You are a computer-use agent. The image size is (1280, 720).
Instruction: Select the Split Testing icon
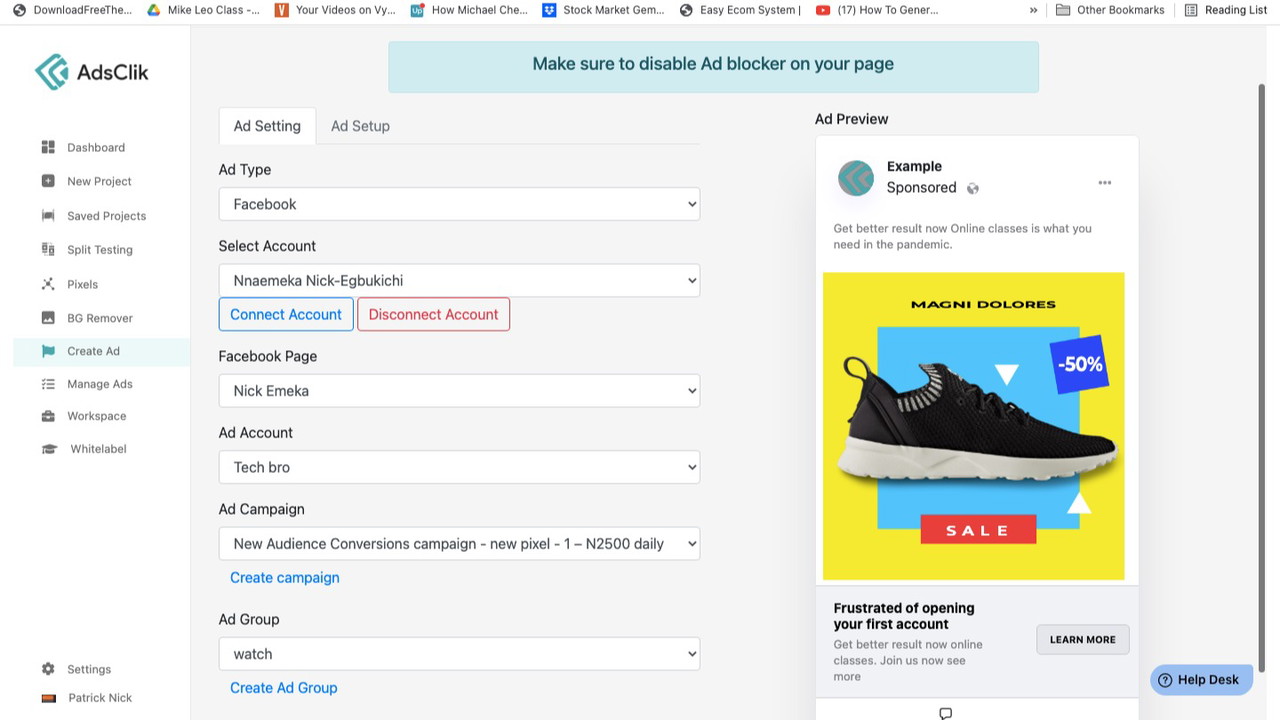click(x=48, y=250)
